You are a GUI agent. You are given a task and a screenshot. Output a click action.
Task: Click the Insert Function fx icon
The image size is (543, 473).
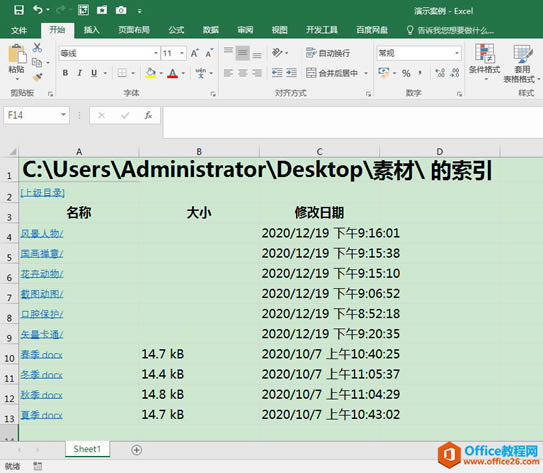pyautogui.click(x=148, y=115)
